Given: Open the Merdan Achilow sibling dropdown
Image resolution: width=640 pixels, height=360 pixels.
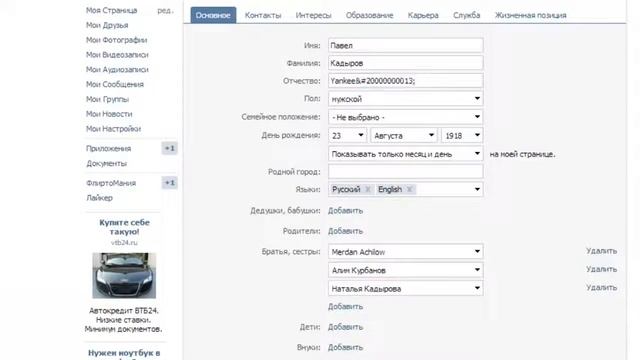Looking at the screenshot, I should [406, 252].
